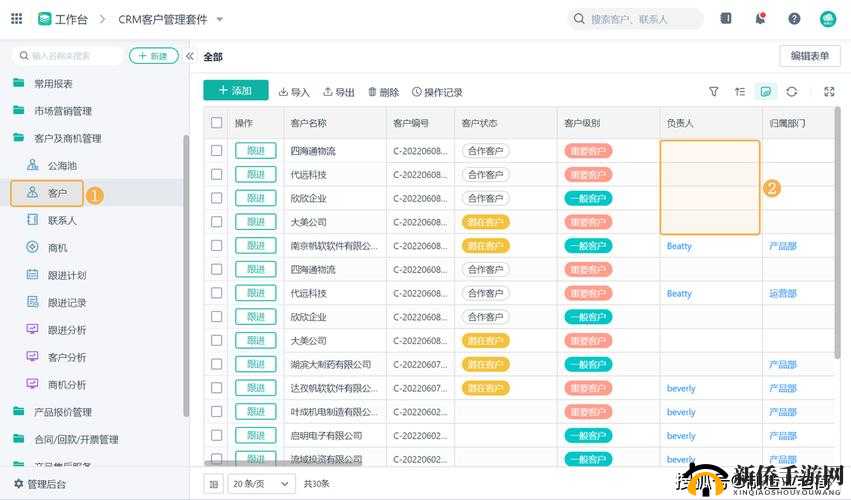Screen dimensions: 851x500
Task: Click the address book icon beside search
Action: [726, 18]
